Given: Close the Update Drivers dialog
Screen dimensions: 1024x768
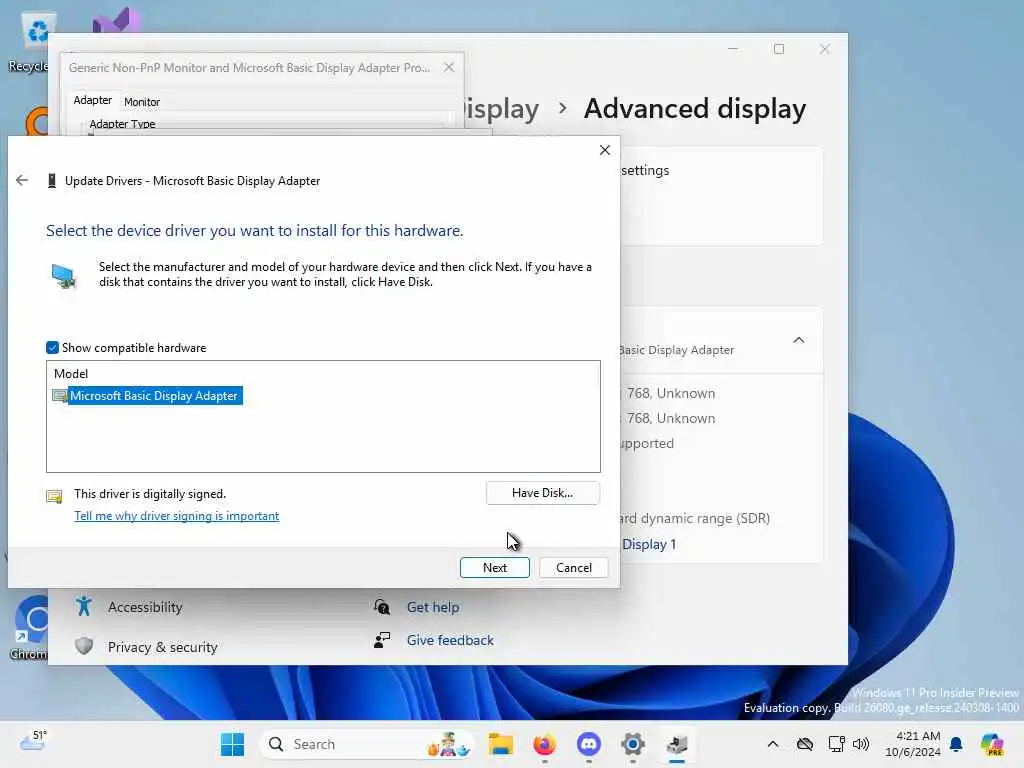Looking at the screenshot, I should [x=605, y=150].
